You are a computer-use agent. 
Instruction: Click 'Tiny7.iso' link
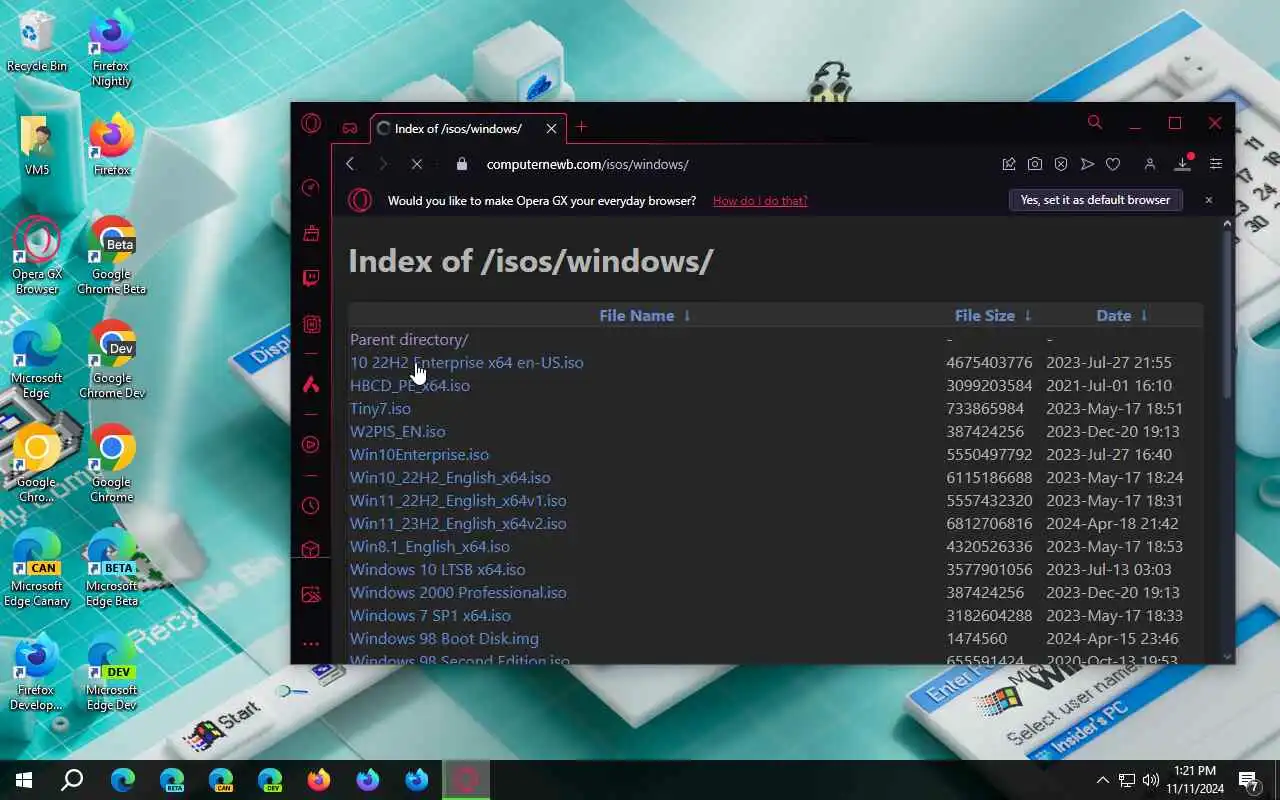tap(380, 408)
